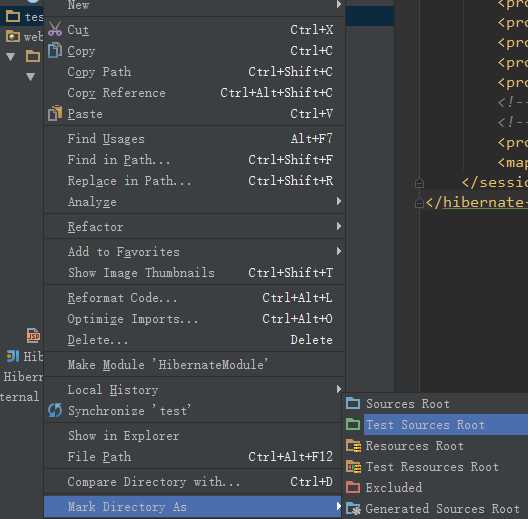Open Replace in Path... dialog
The width and height of the screenshot is (528, 519).
[194, 181]
